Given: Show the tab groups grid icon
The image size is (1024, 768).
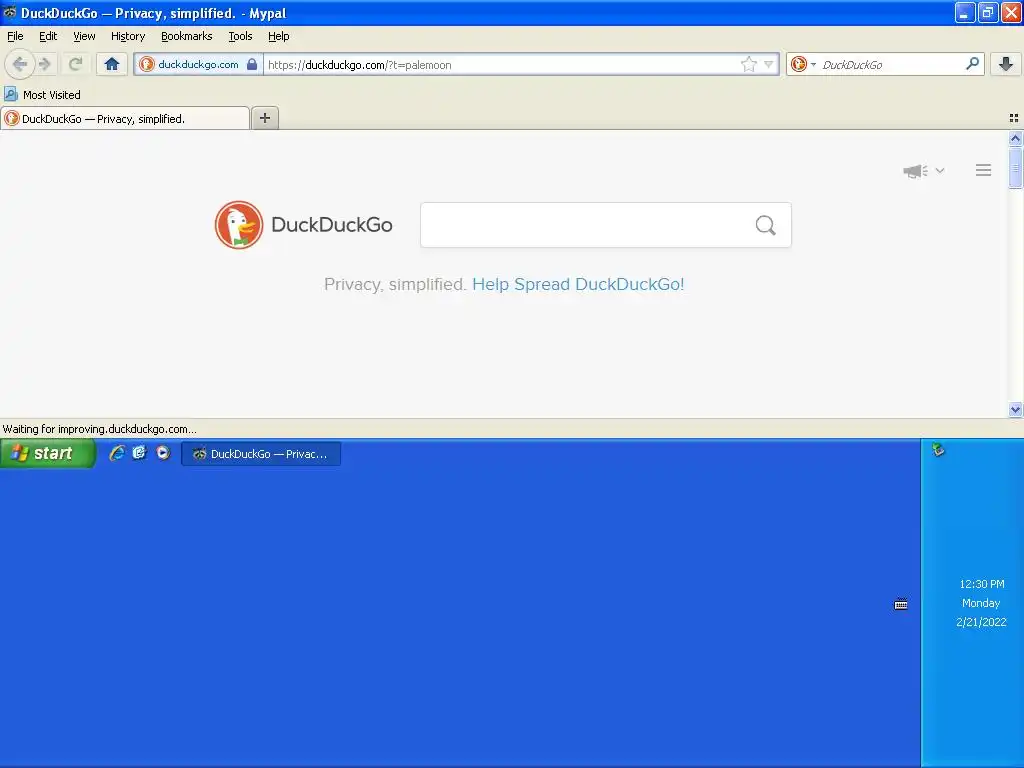Looking at the screenshot, I should (x=1014, y=118).
